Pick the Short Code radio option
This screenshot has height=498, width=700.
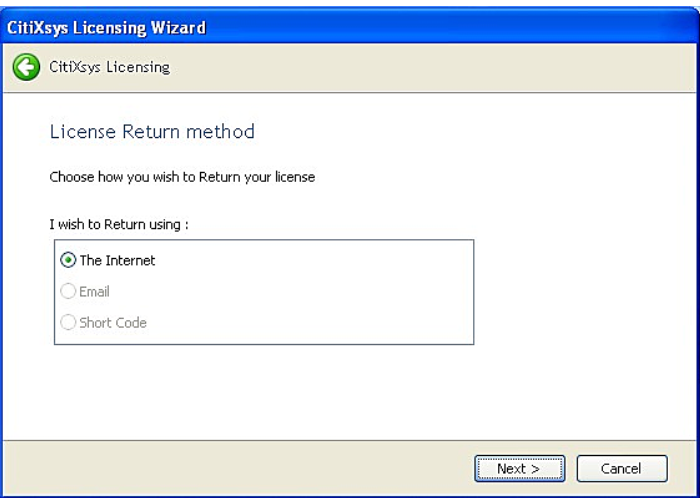tap(68, 322)
